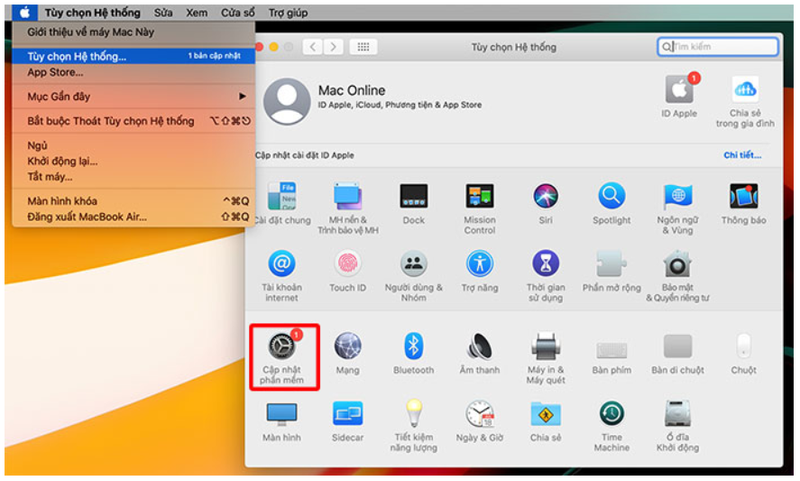
Task: Open Mission Control preferences
Action: tap(480, 197)
